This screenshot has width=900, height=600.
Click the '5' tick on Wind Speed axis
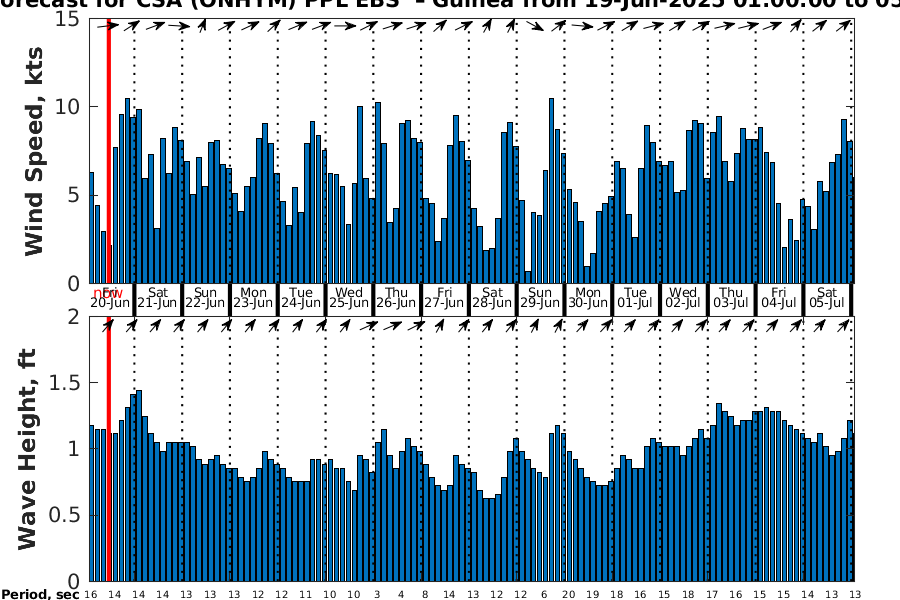(73, 195)
